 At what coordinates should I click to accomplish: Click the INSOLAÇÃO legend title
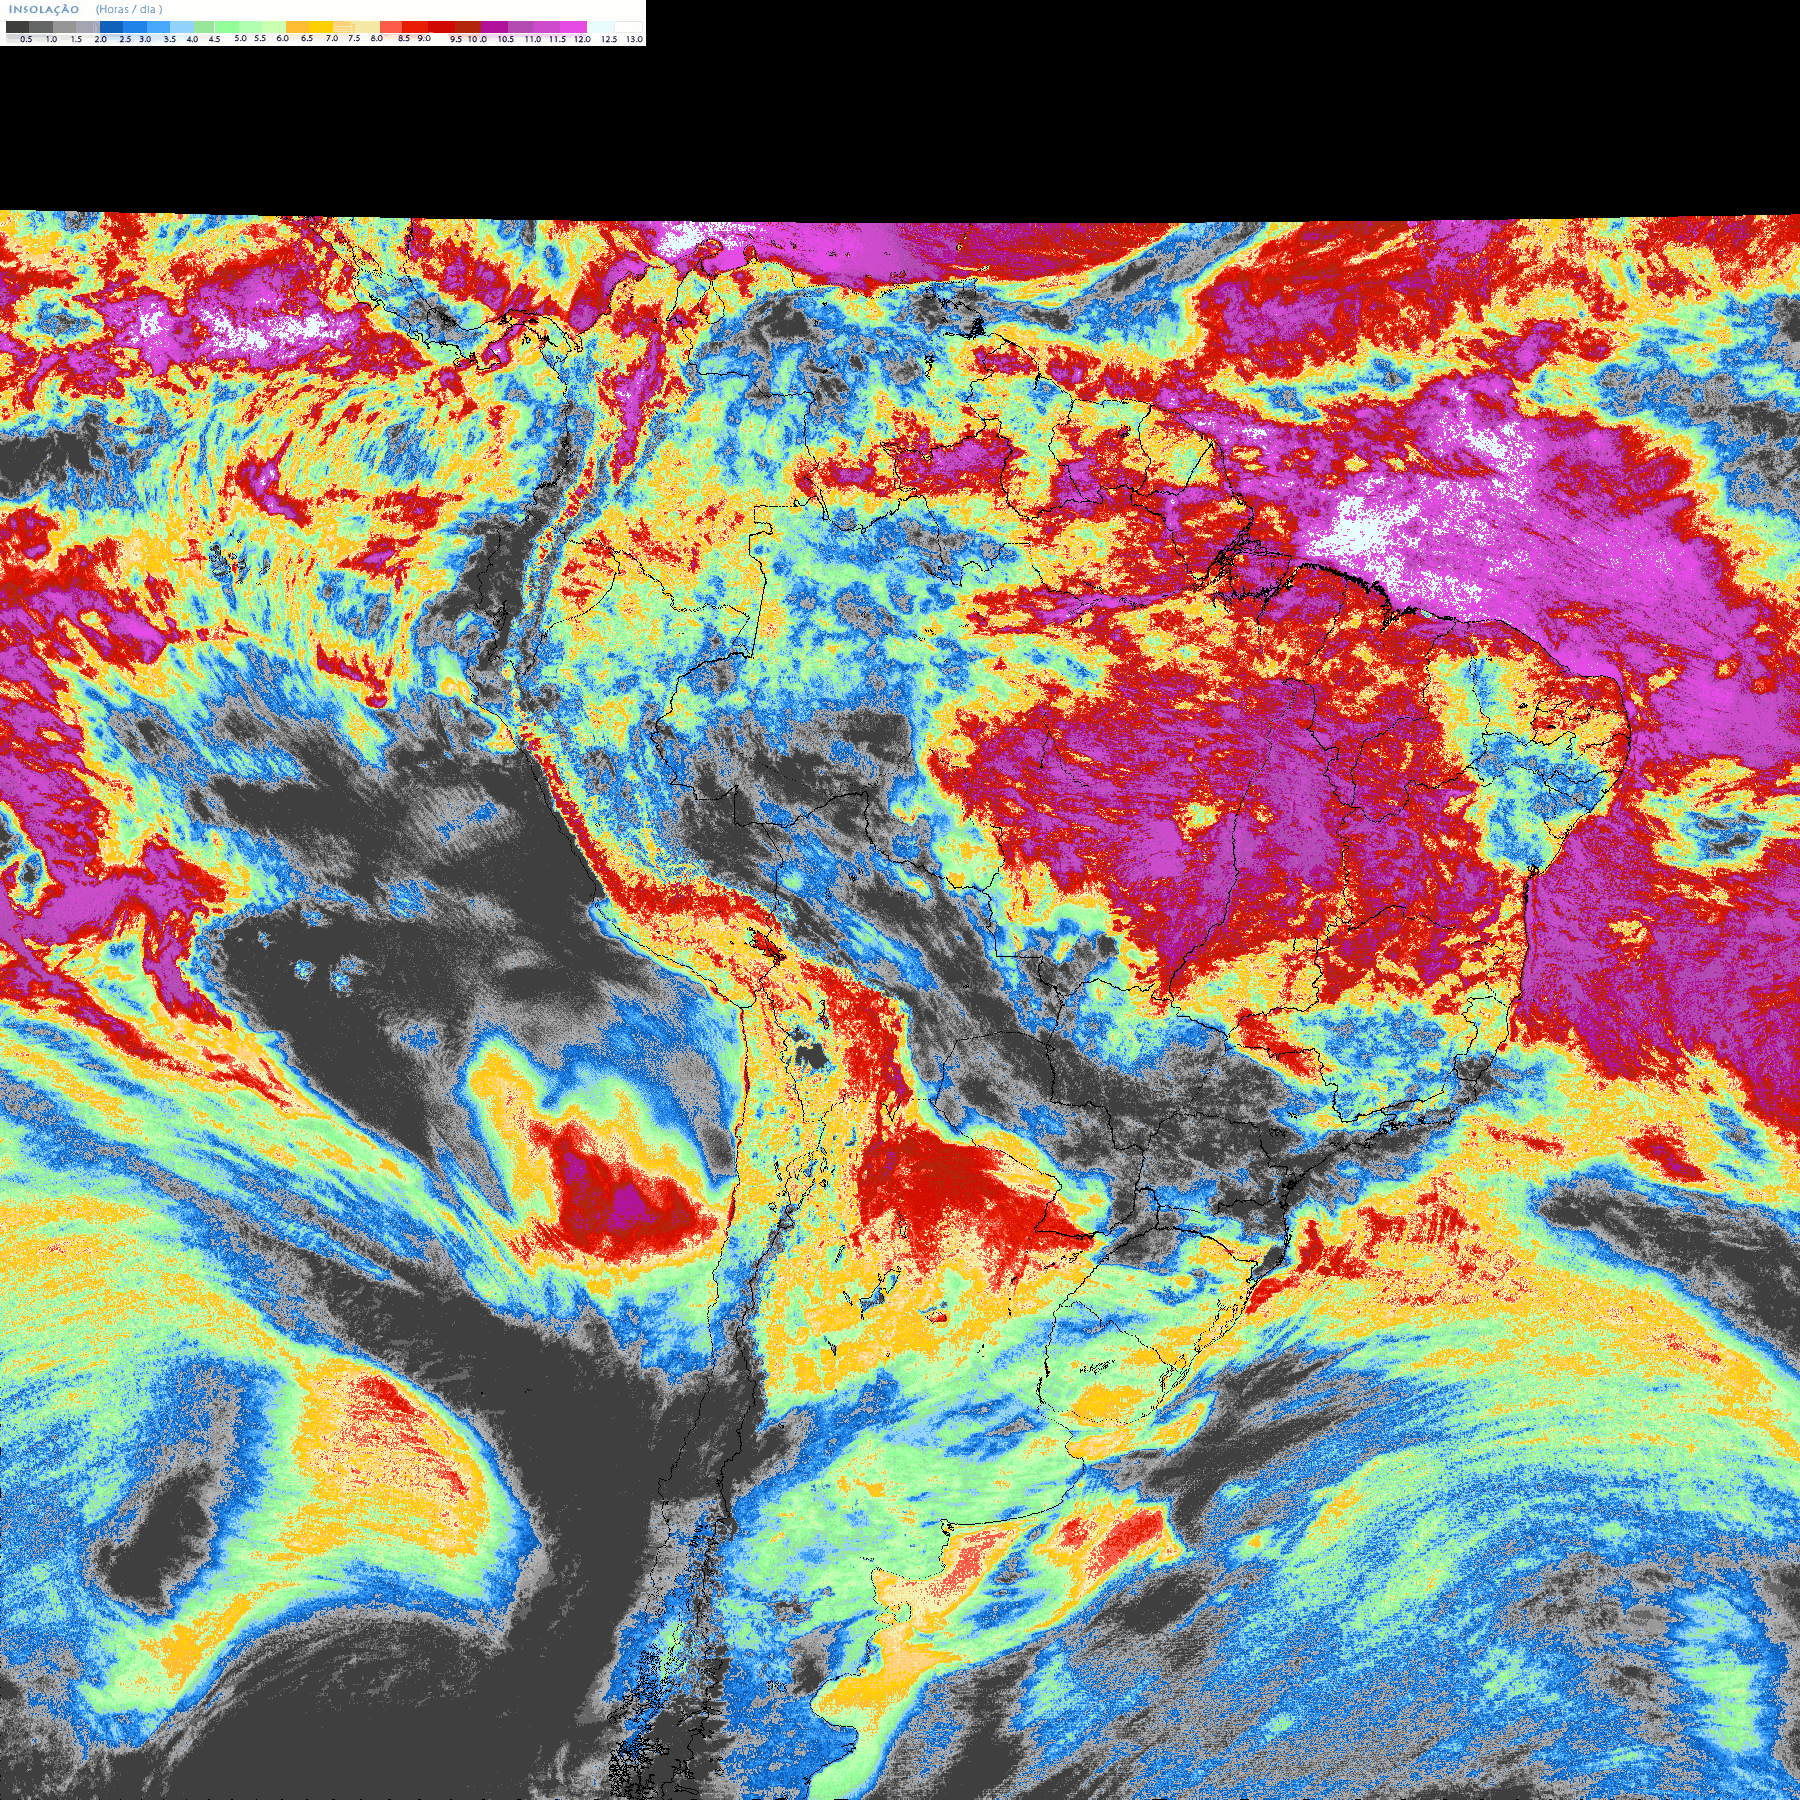click(44, 9)
